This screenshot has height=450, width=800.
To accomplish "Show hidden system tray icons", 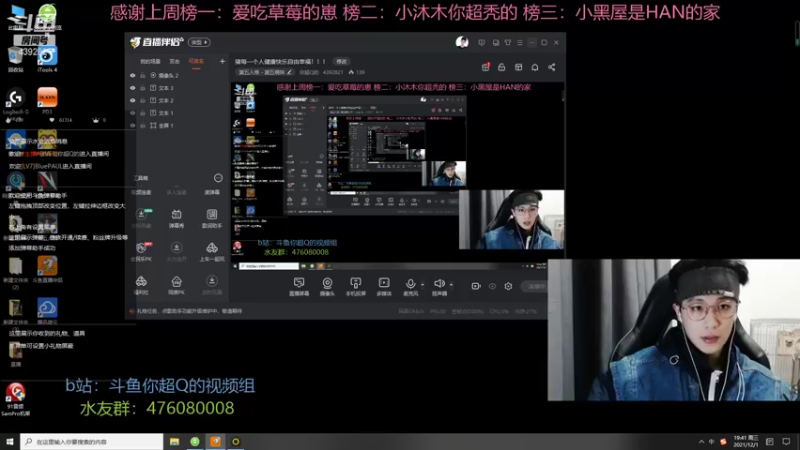I will (x=702, y=442).
